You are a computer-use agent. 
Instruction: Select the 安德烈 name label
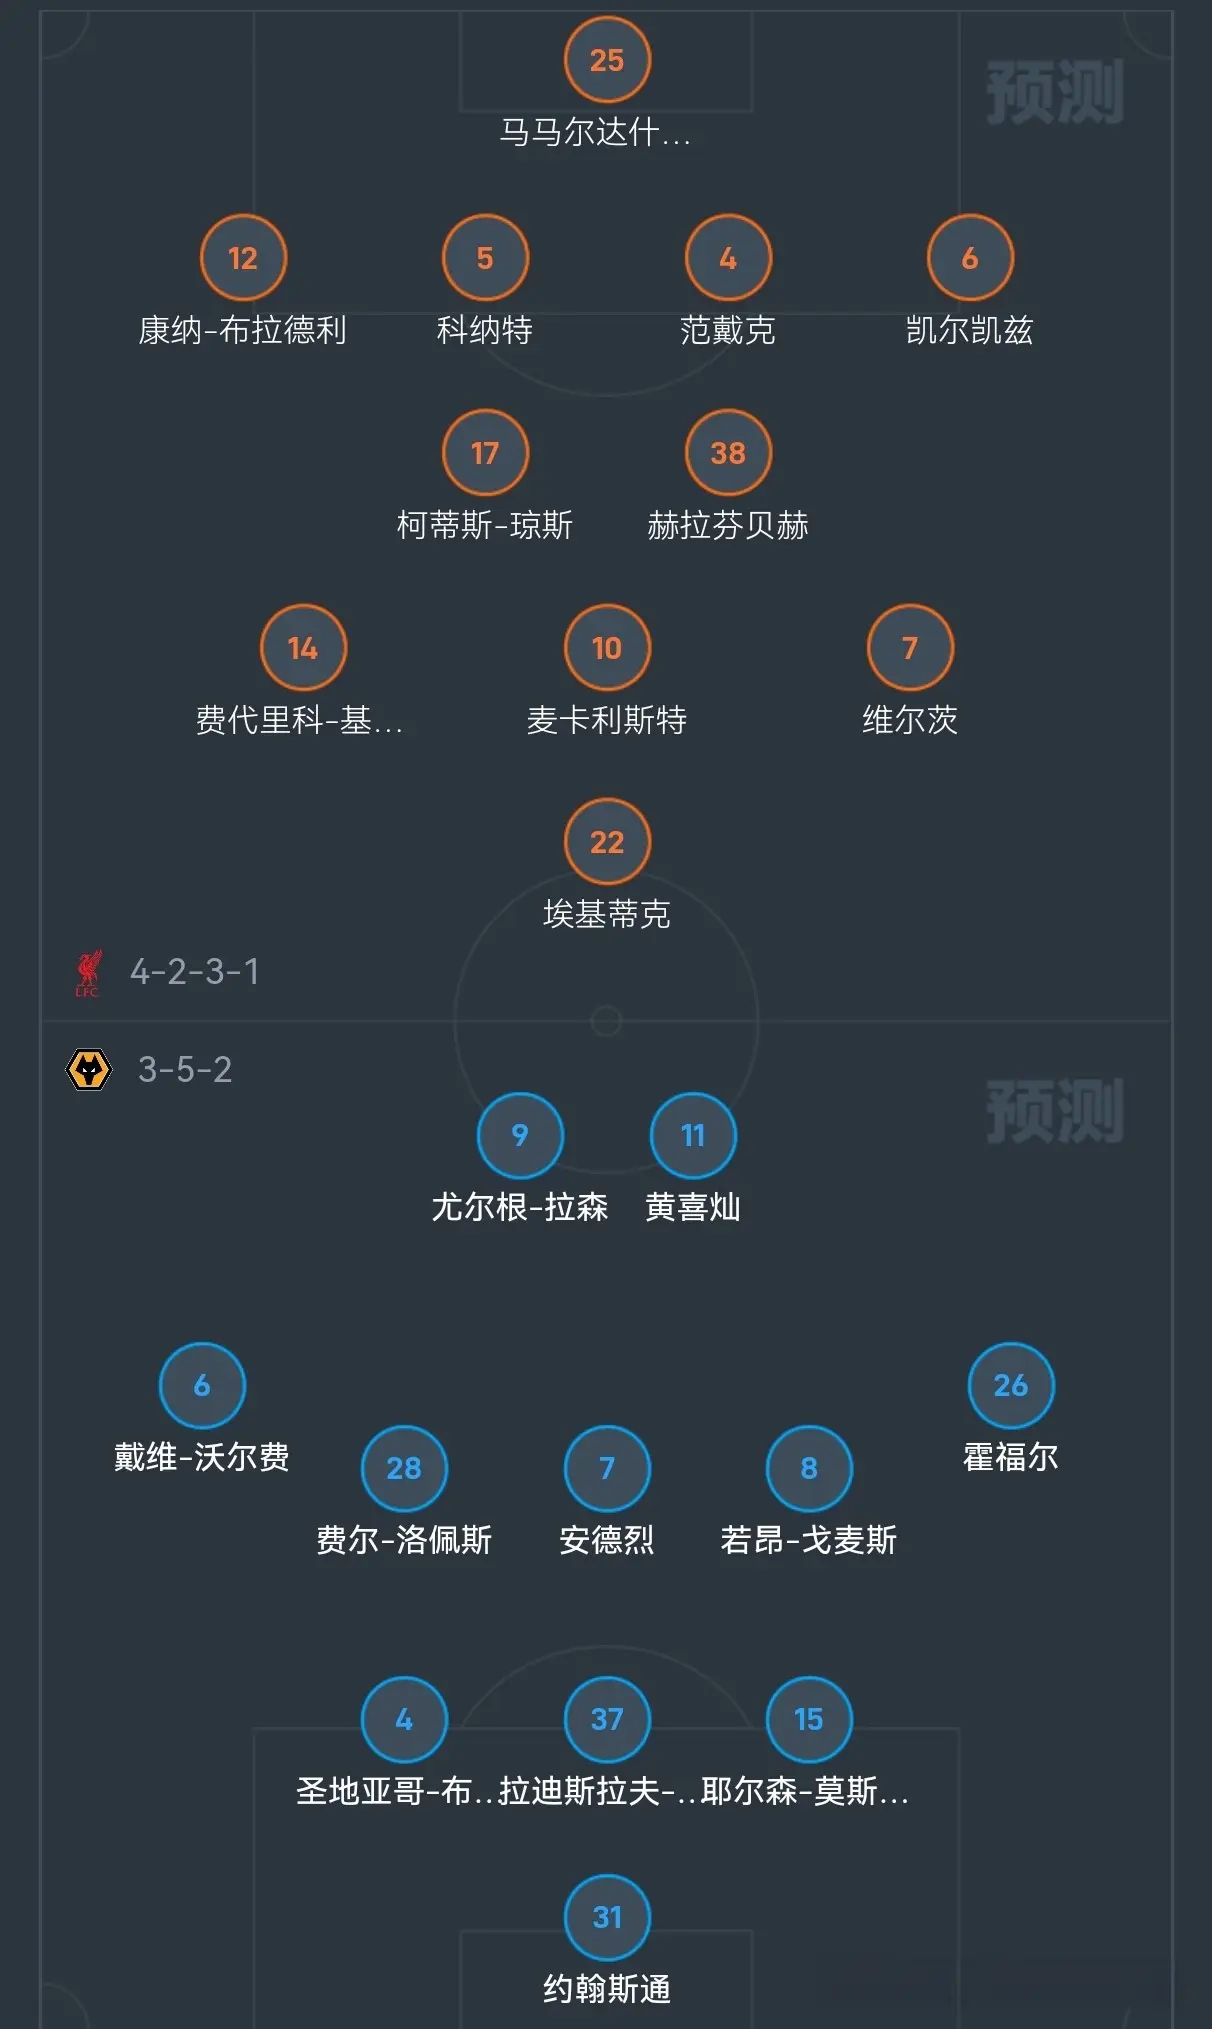coord(607,1540)
